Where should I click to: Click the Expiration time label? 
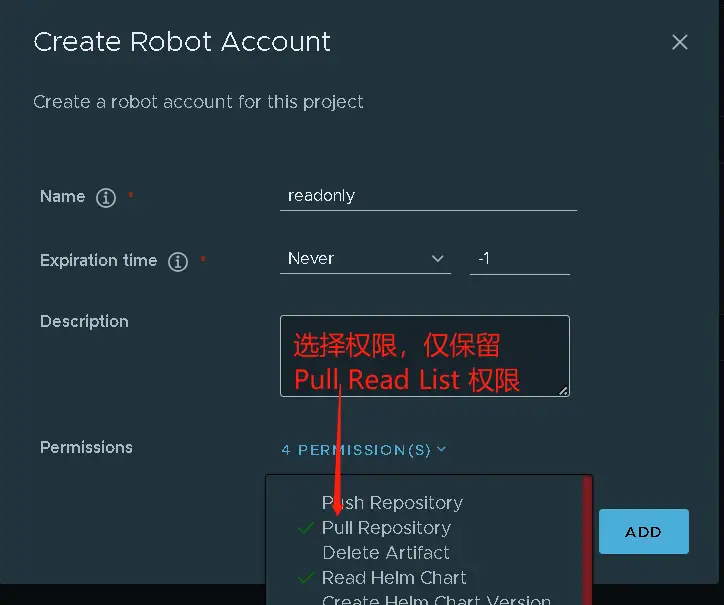(98, 261)
